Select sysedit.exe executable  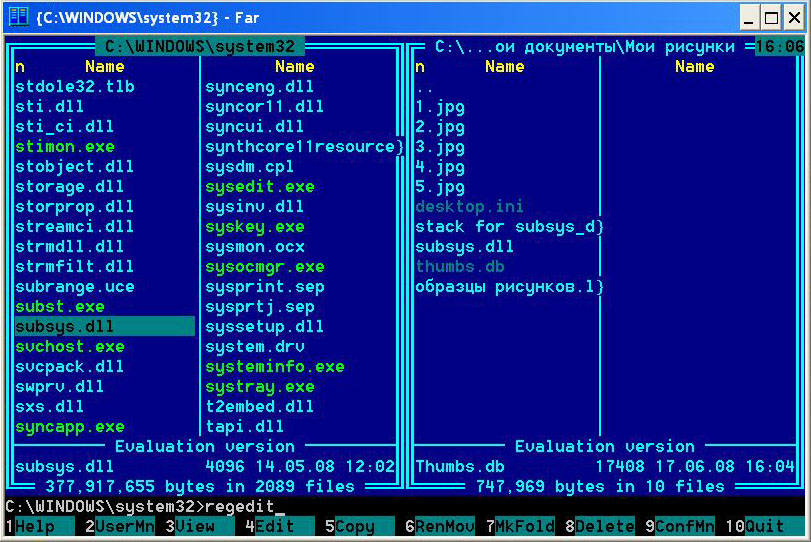(260, 187)
